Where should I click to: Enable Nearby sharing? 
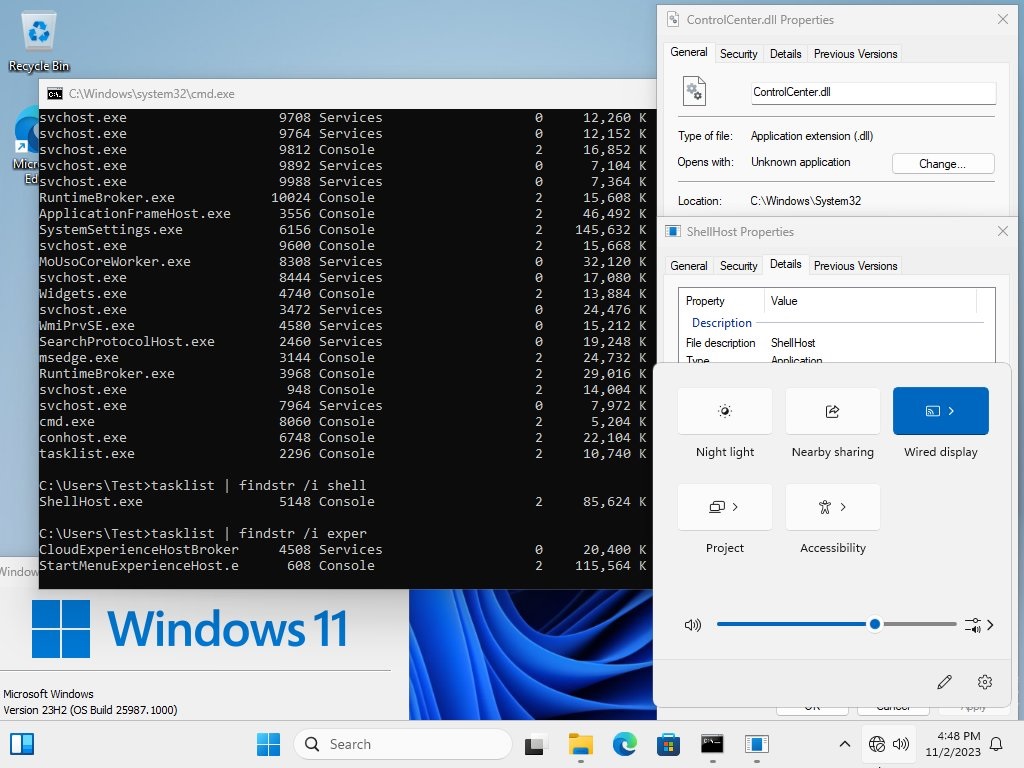coord(832,411)
